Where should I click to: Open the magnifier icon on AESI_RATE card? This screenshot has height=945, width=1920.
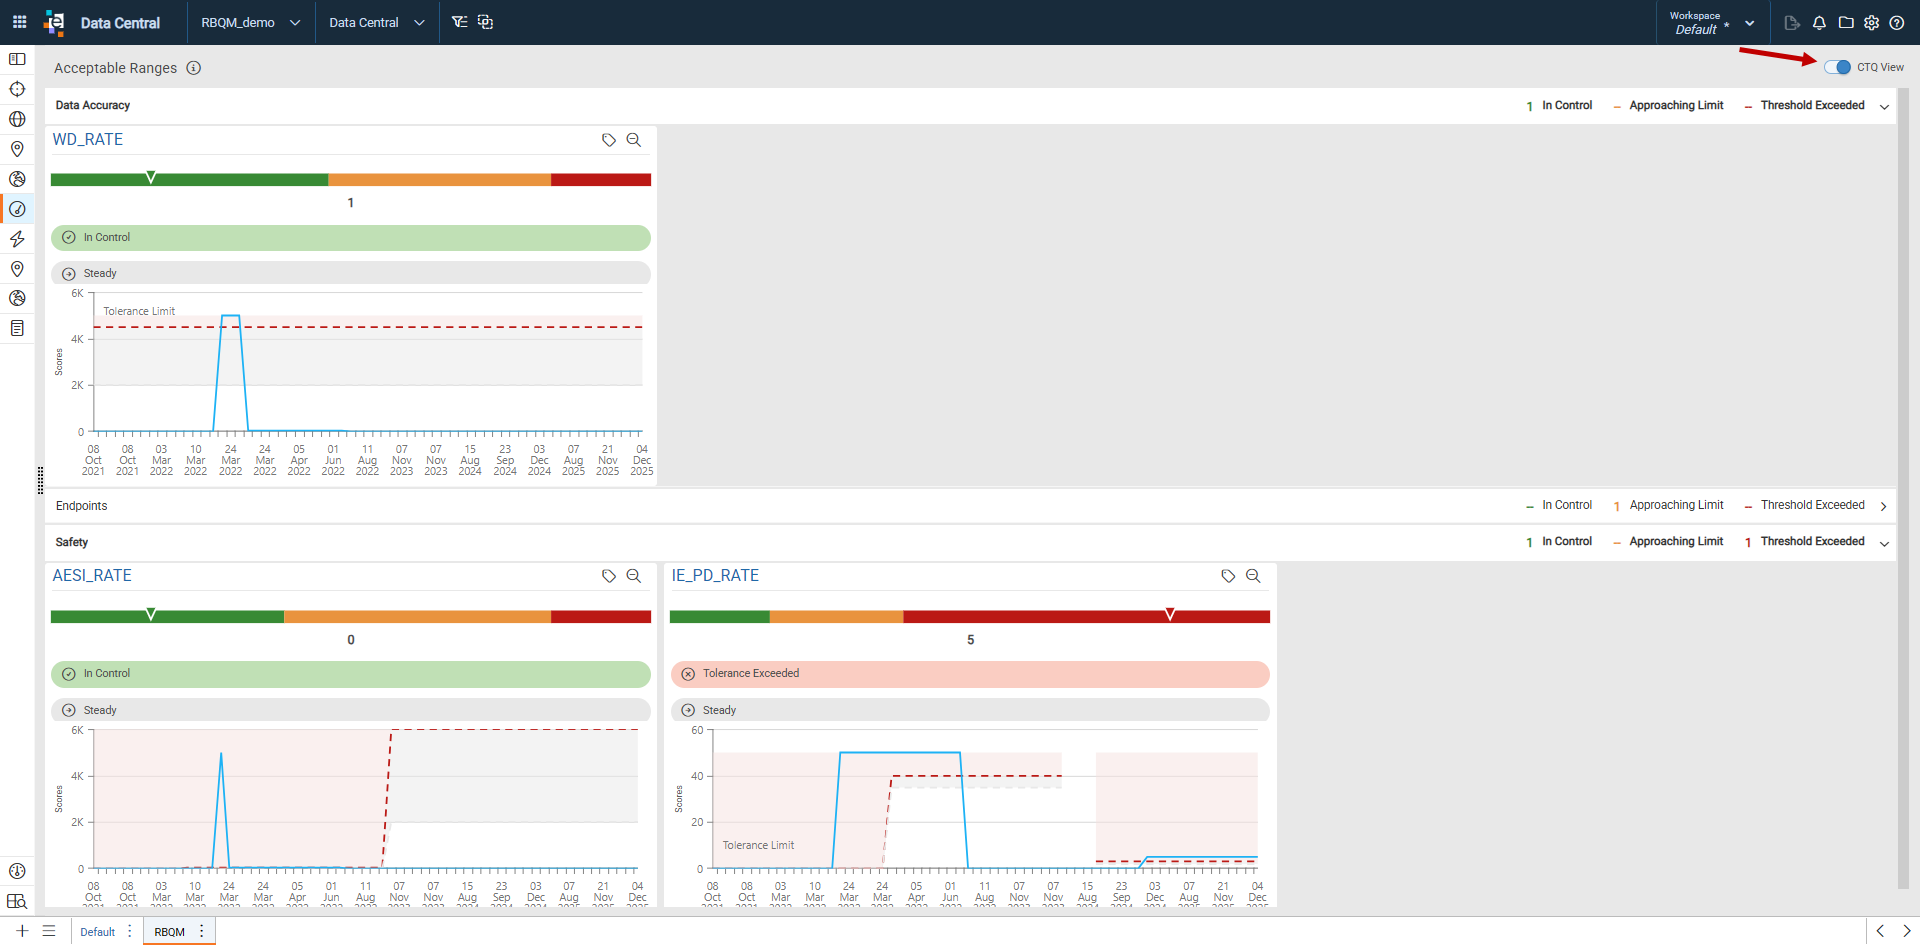634,576
